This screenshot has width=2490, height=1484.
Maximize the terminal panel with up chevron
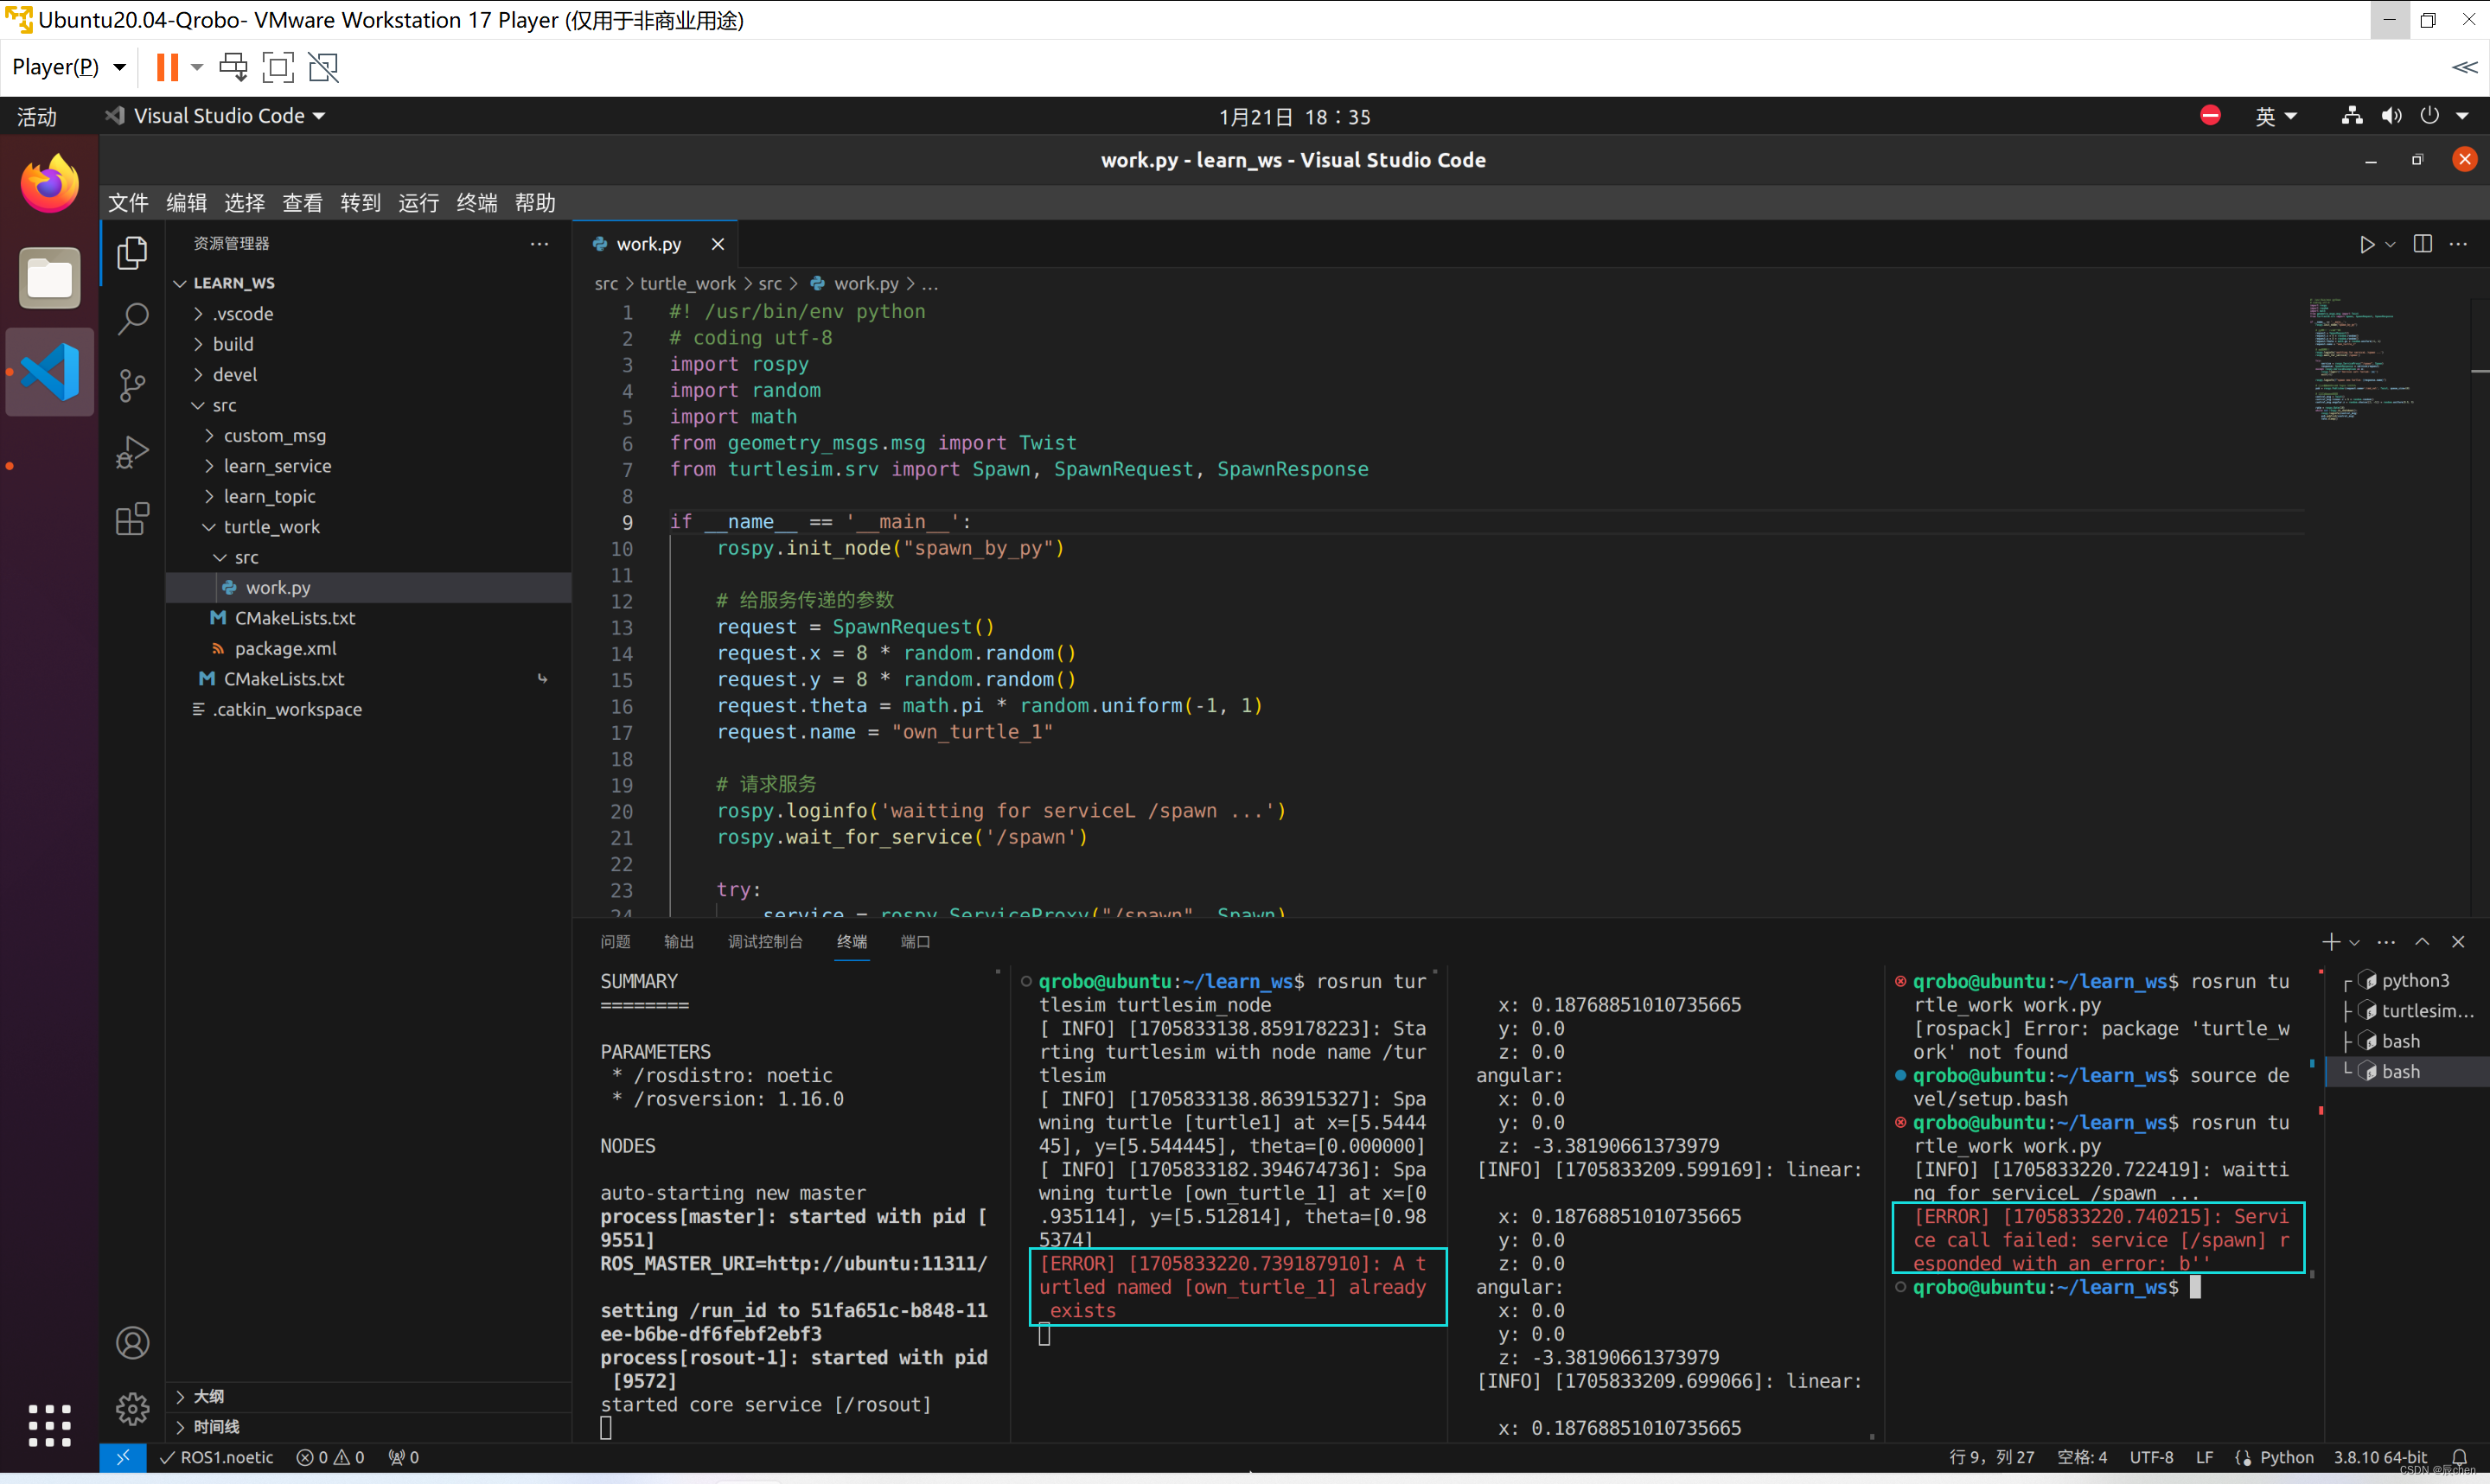pos(2422,942)
